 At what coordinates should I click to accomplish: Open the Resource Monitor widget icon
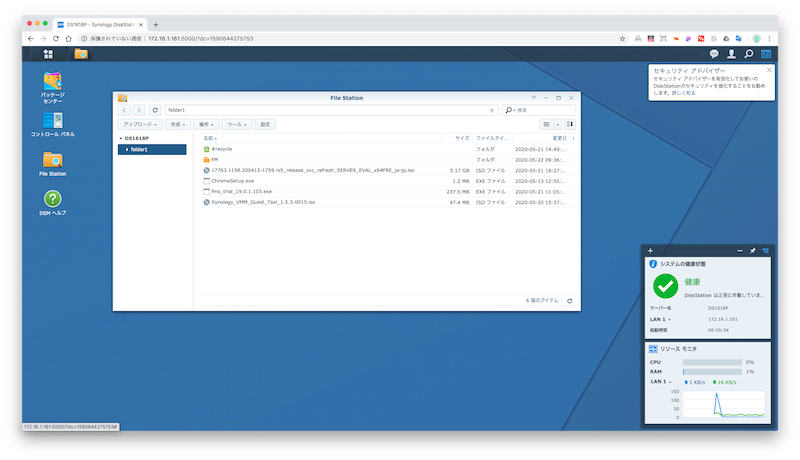[x=653, y=349]
